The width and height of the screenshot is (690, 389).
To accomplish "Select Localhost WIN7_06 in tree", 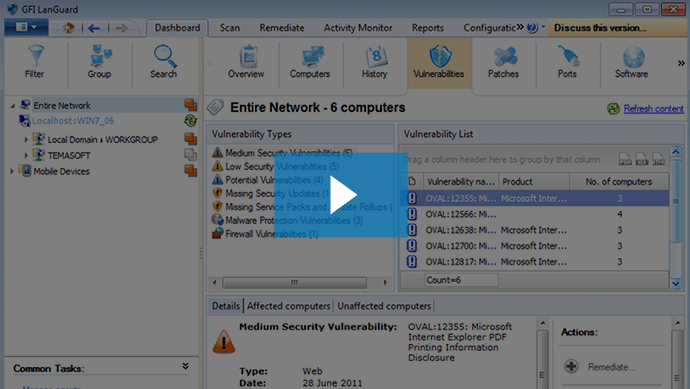I will (x=73, y=121).
